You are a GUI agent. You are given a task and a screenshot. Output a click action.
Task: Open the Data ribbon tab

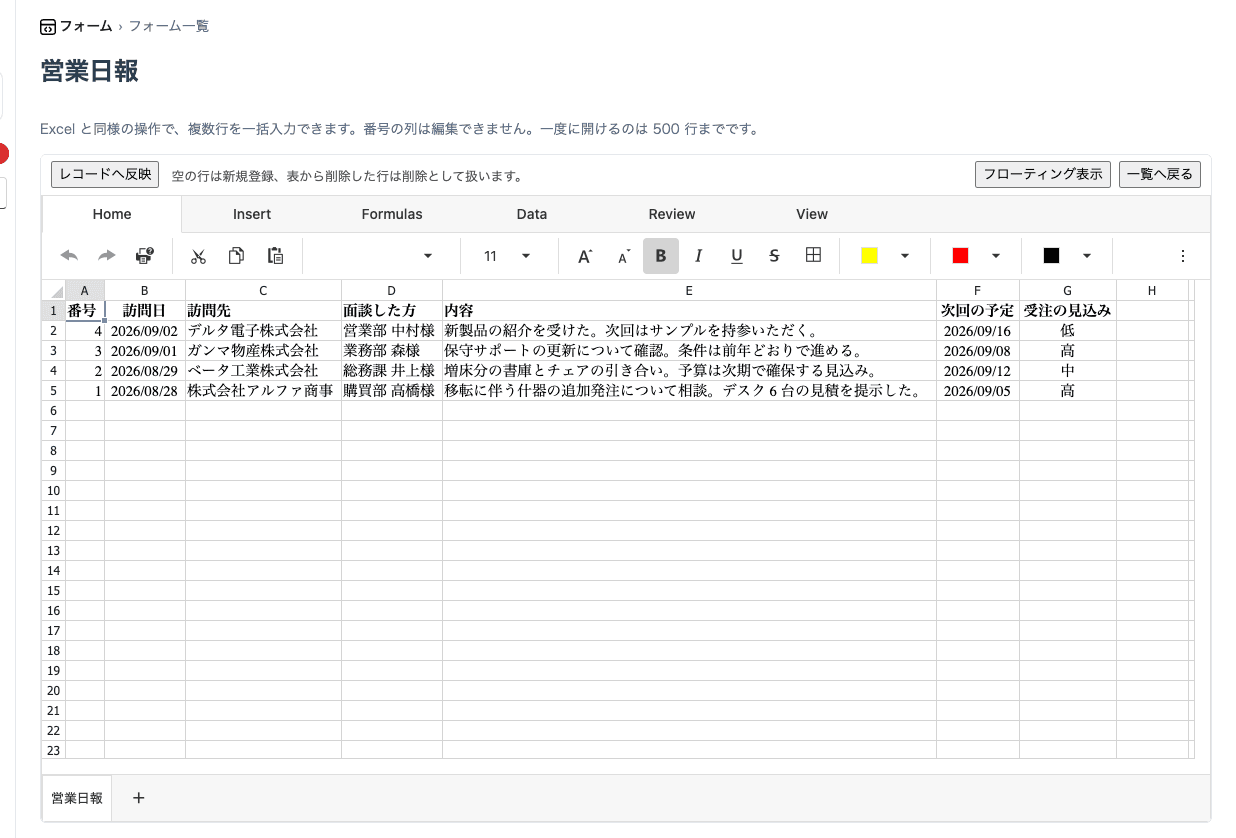(532, 214)
